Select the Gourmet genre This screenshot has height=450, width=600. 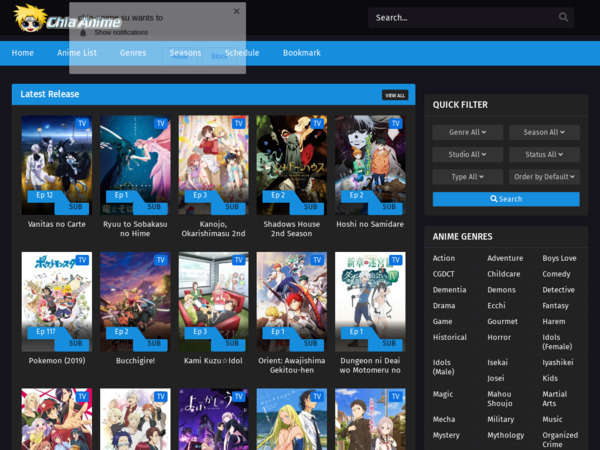[x=502, y=321]
